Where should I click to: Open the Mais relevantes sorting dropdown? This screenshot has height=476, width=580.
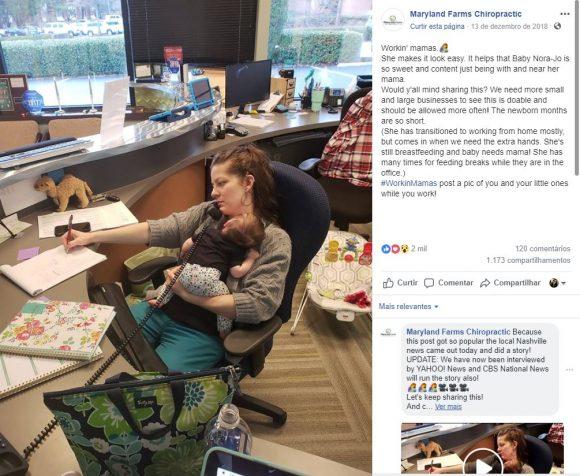(408, 307)
